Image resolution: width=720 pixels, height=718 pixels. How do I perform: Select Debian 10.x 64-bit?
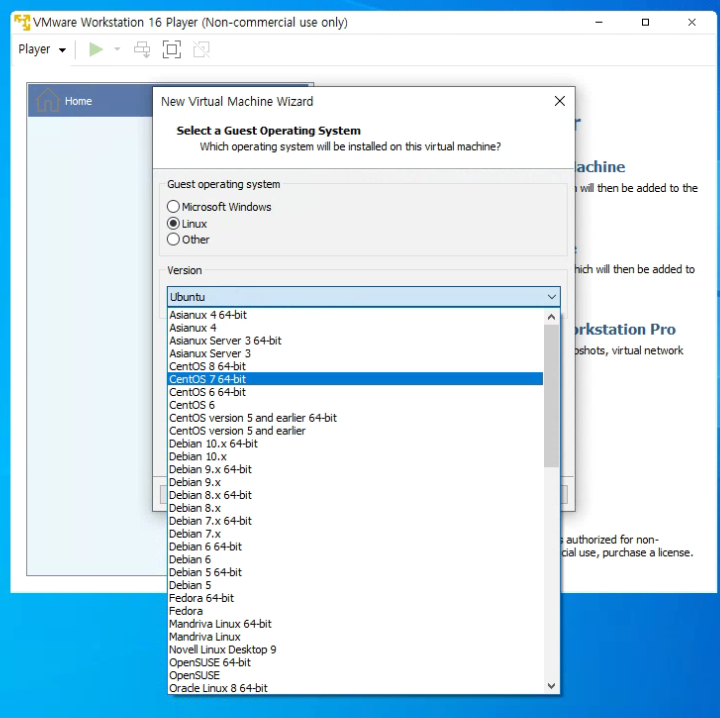point(355,443)
